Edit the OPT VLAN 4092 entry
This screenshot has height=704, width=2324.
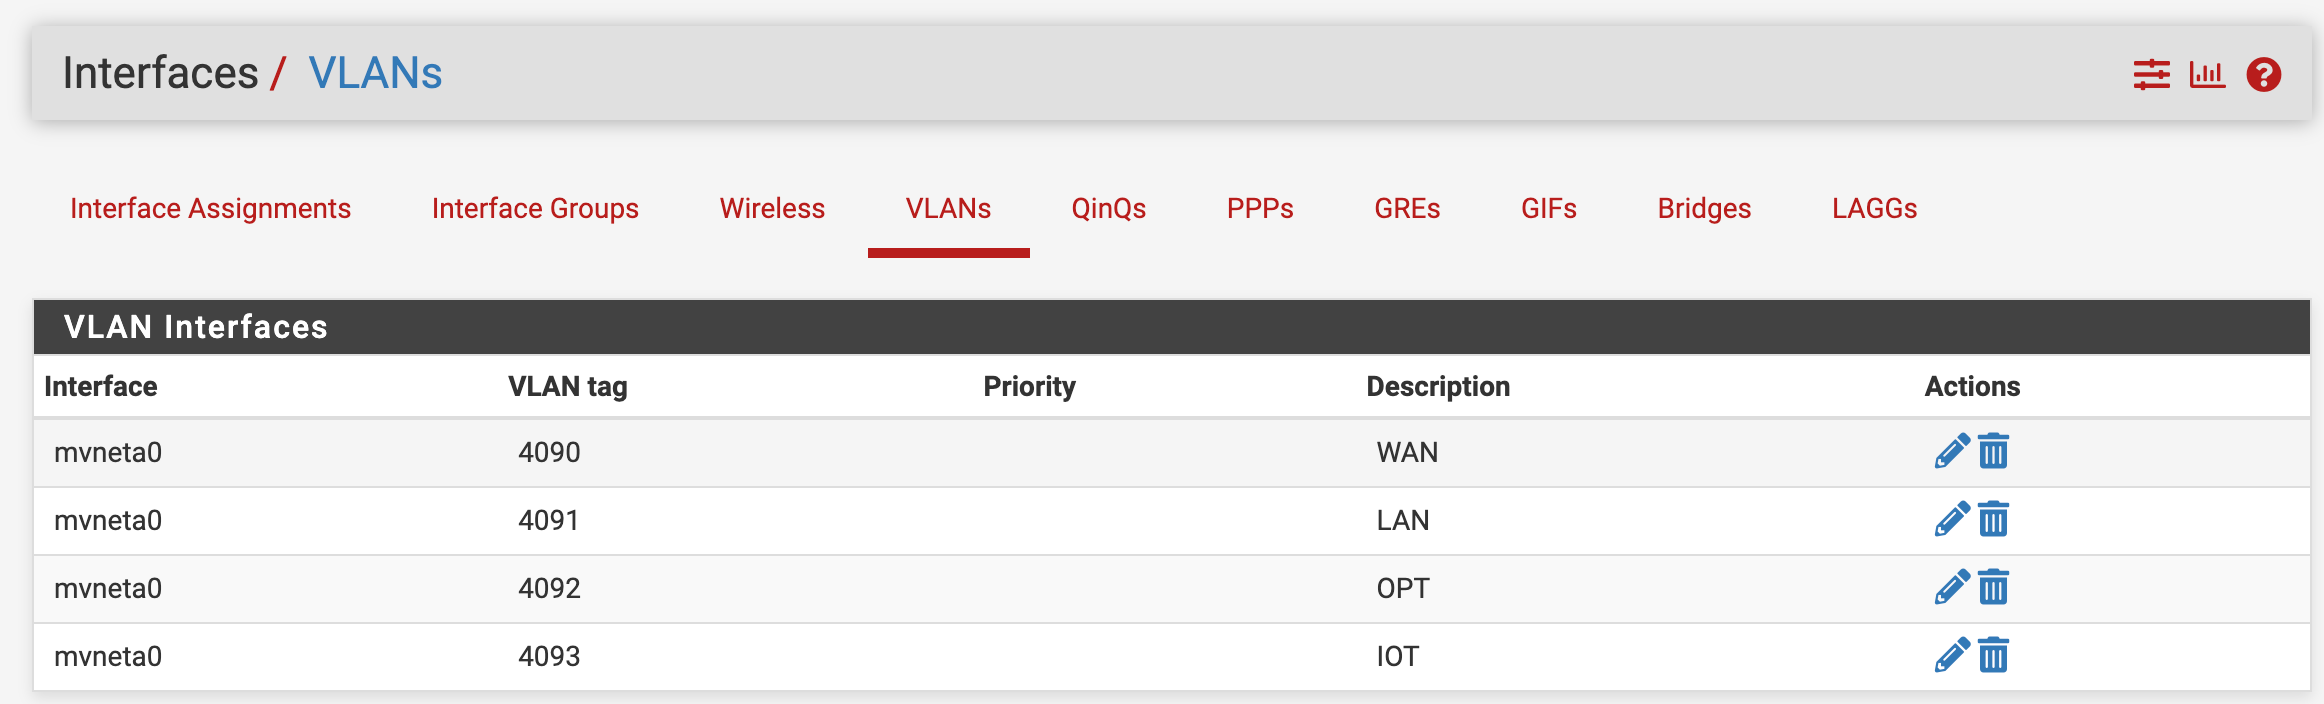point(1951,588)
